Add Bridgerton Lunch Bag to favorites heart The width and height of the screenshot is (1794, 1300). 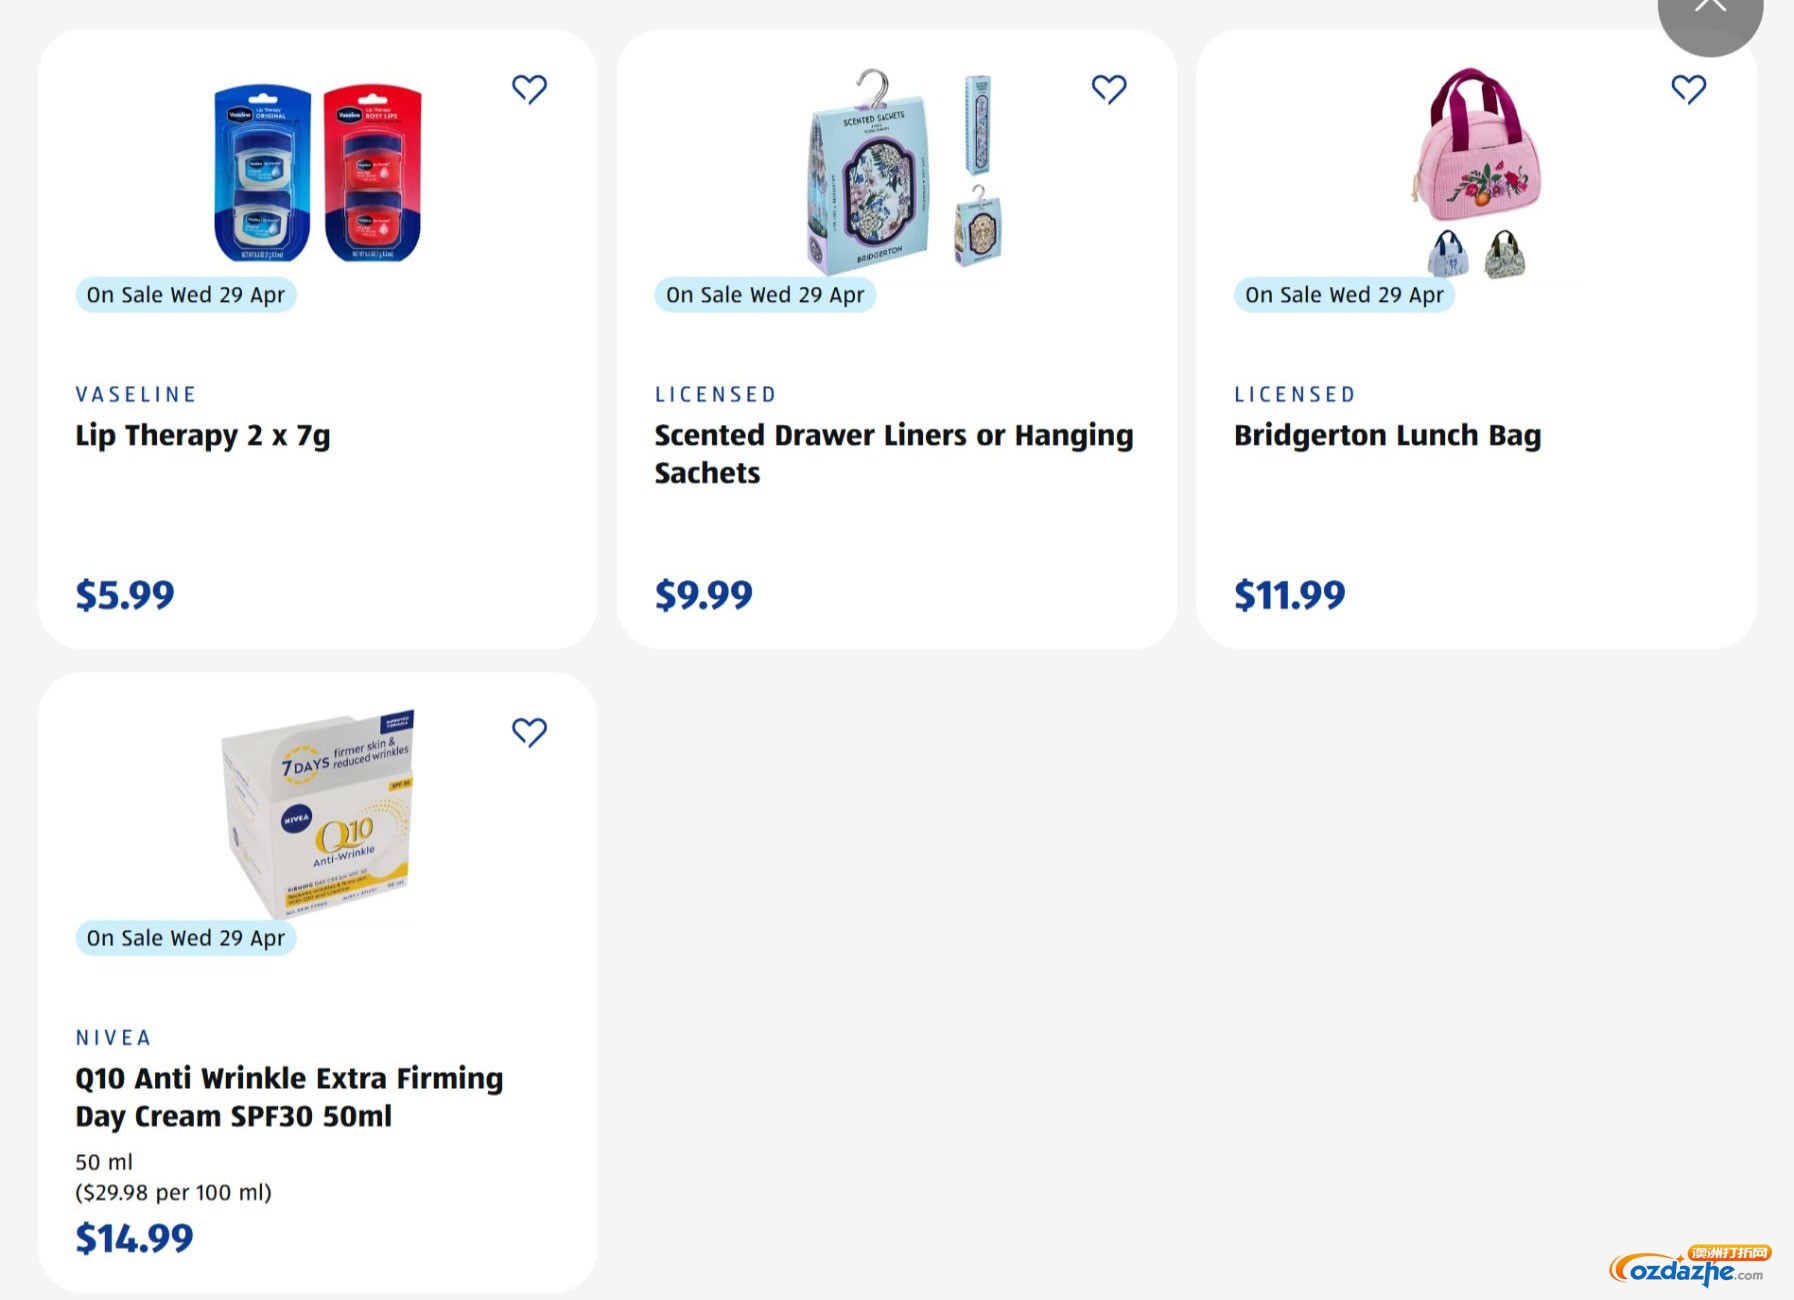(1688, 90)
